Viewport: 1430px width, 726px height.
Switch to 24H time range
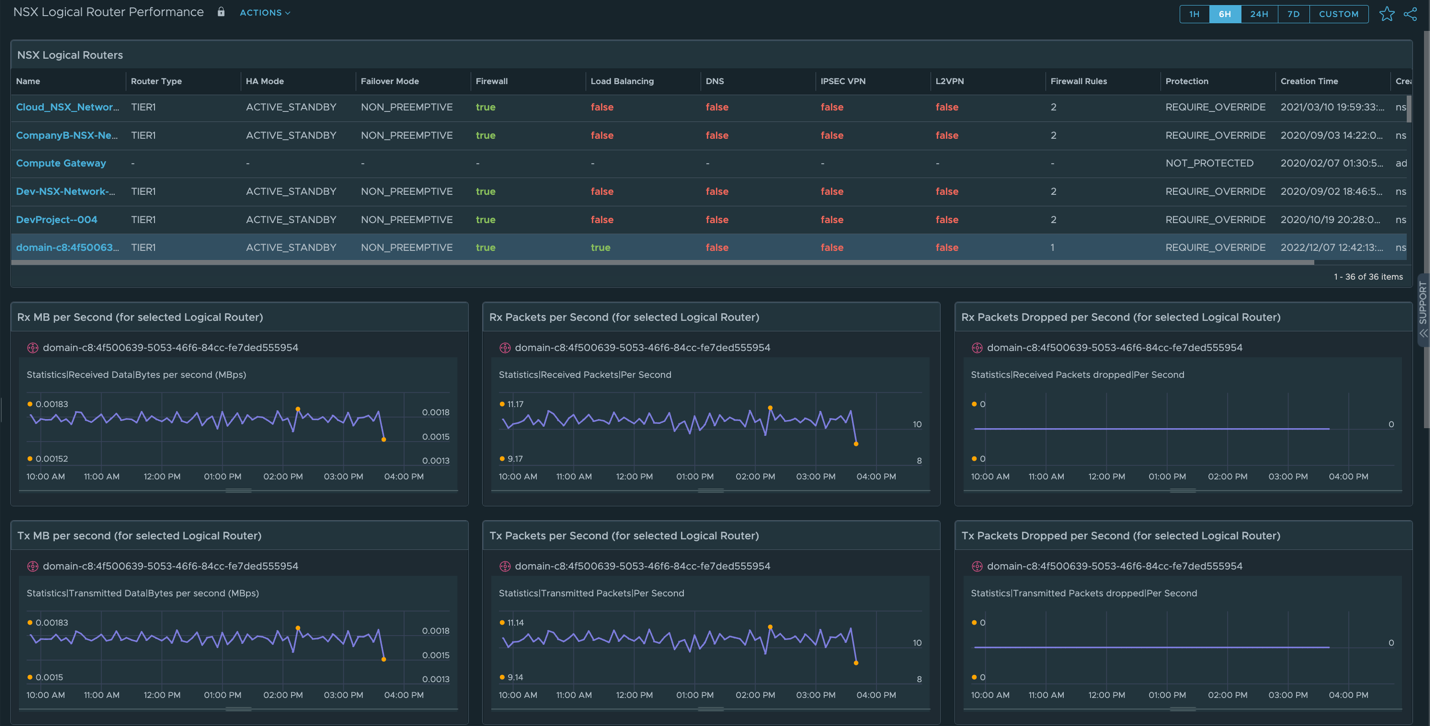click(1259, 14)
